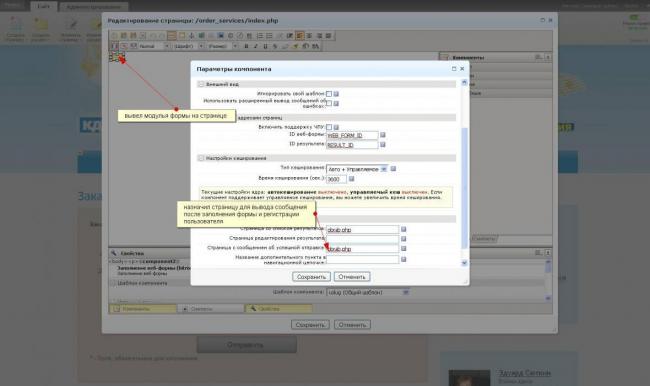This screenshot has height=386, width=650.
Task: Click the numbered list icon in editor toolbar
Action: click(x=260, y=36)
